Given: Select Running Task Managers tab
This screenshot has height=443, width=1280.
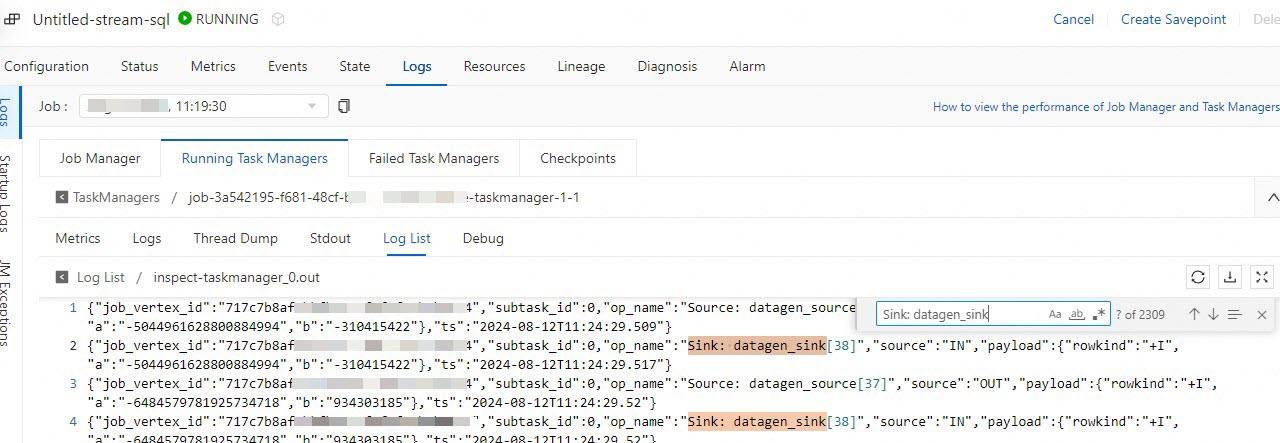Looking at the screenshot, I should pyautogui.click(x=254, y=158).
